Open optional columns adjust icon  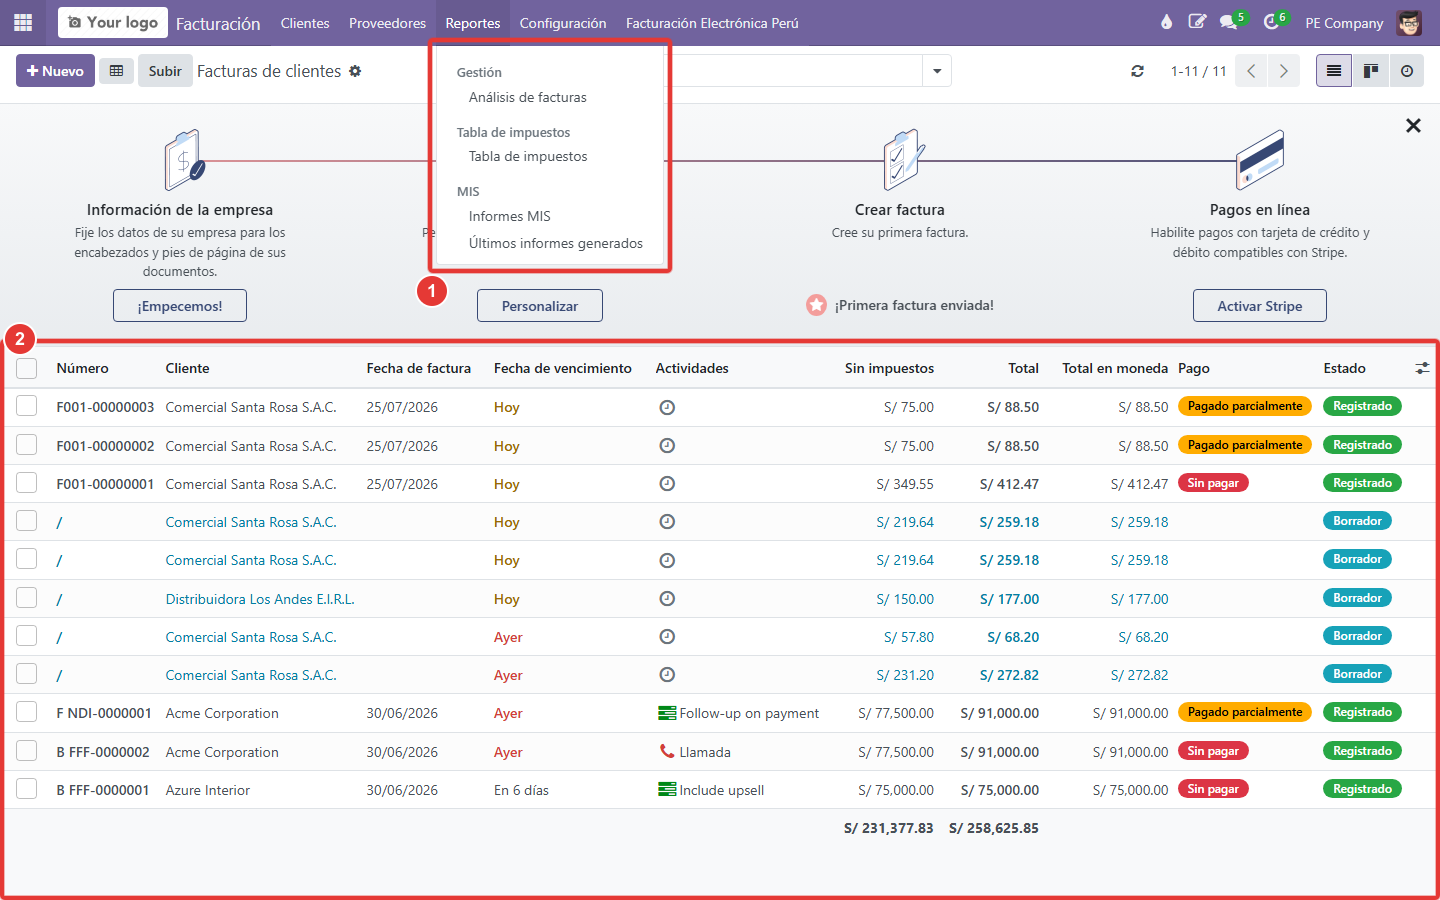(1422, 368)
